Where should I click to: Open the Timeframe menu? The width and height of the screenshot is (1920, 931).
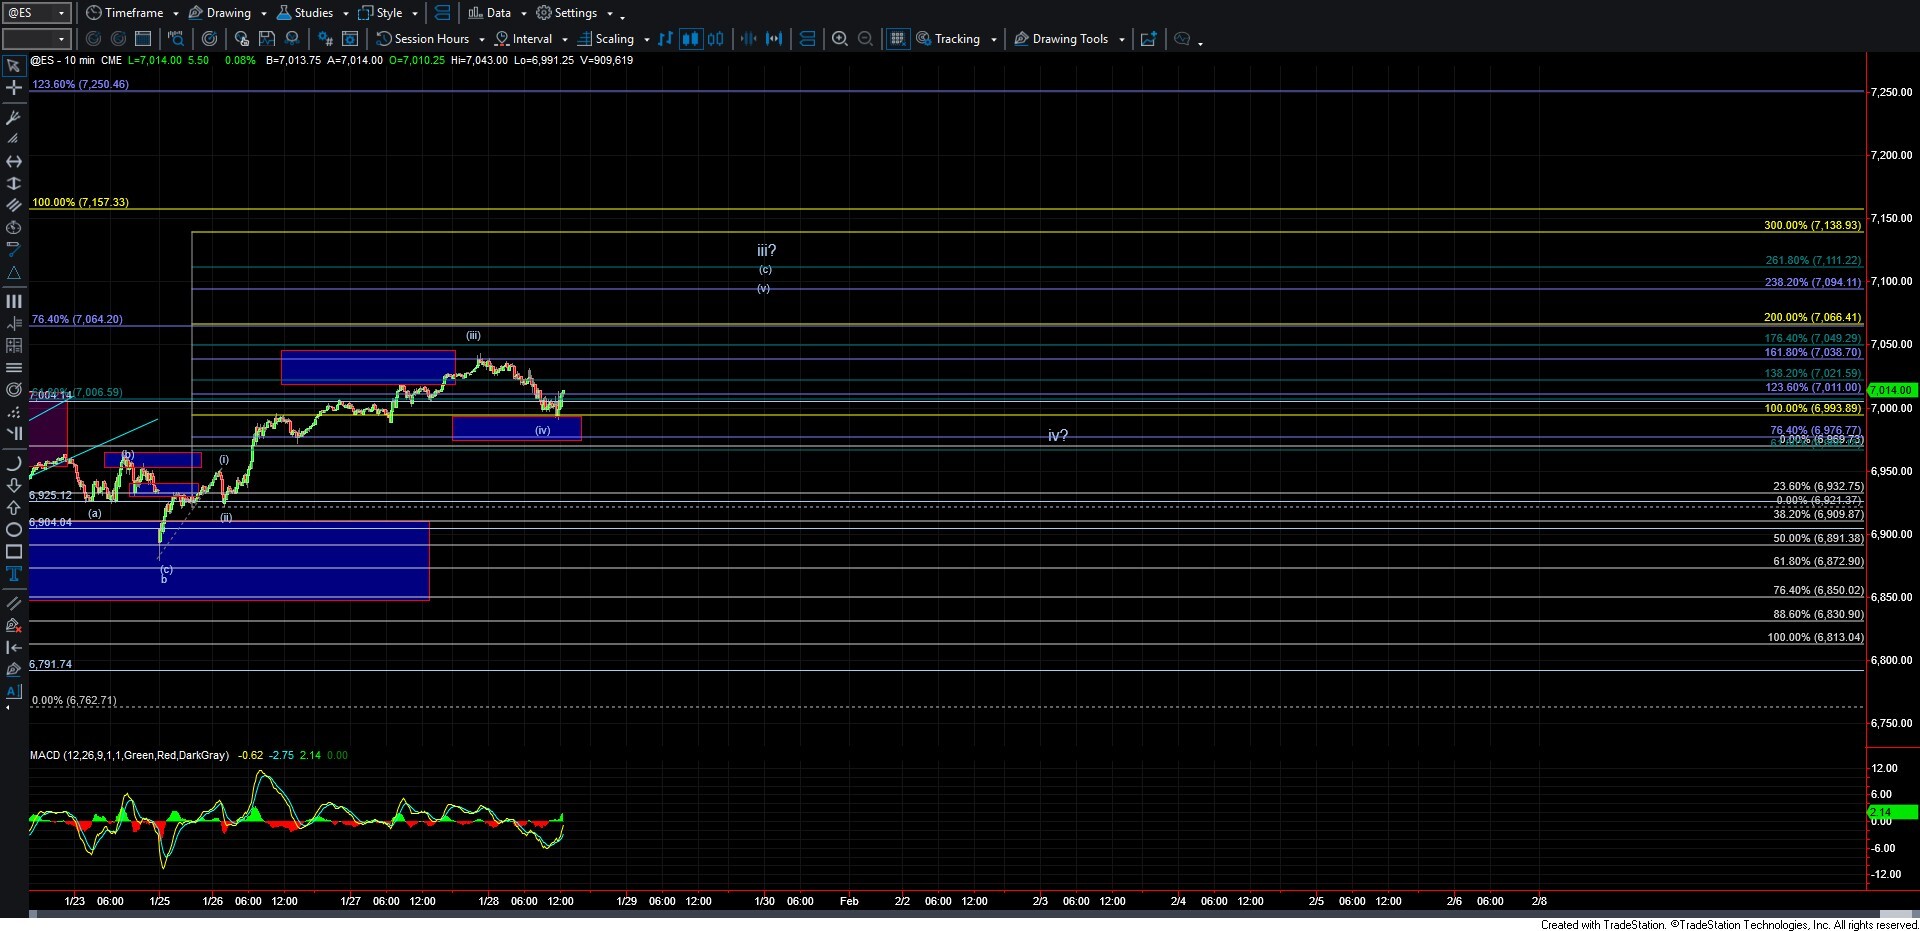[133, 13]
